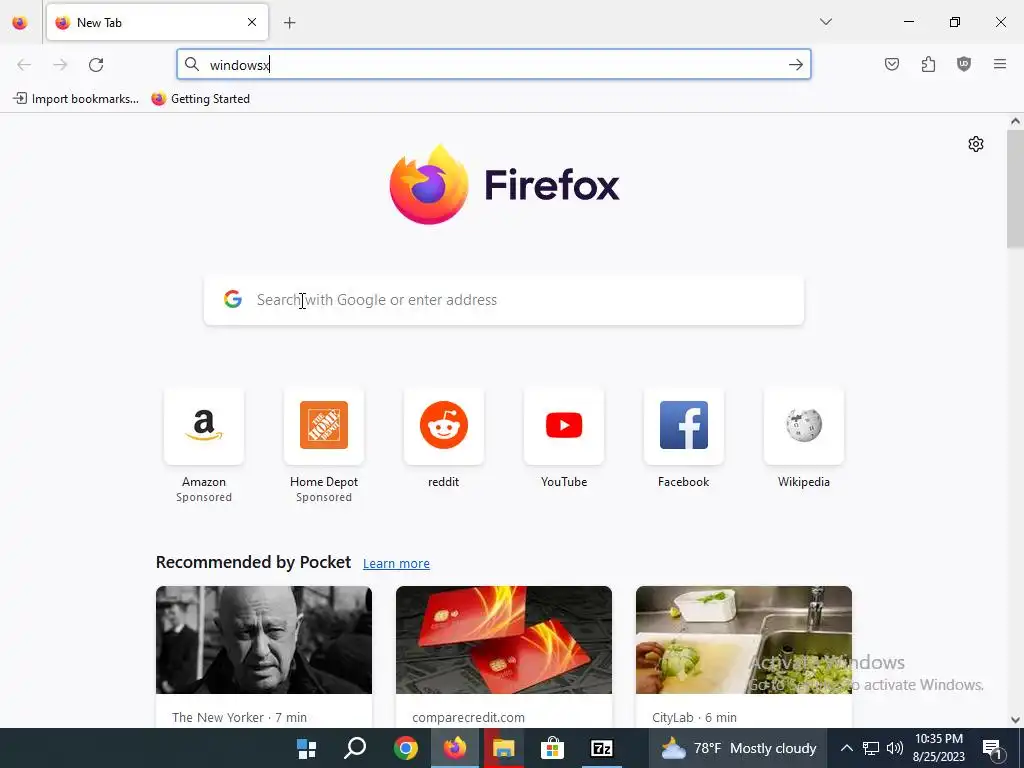Open Getting Started bookmark
Viewport: 1024px width, 768px height.
tap(200, 99)
